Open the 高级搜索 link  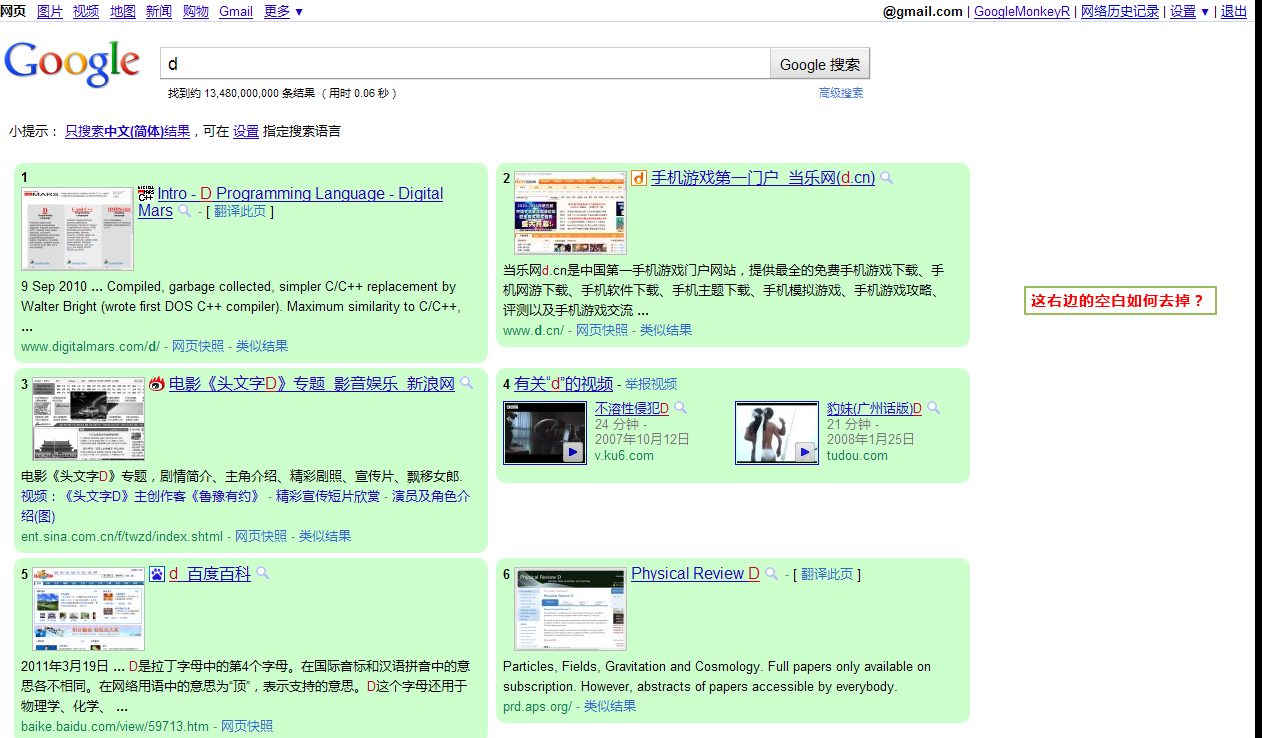841,93
